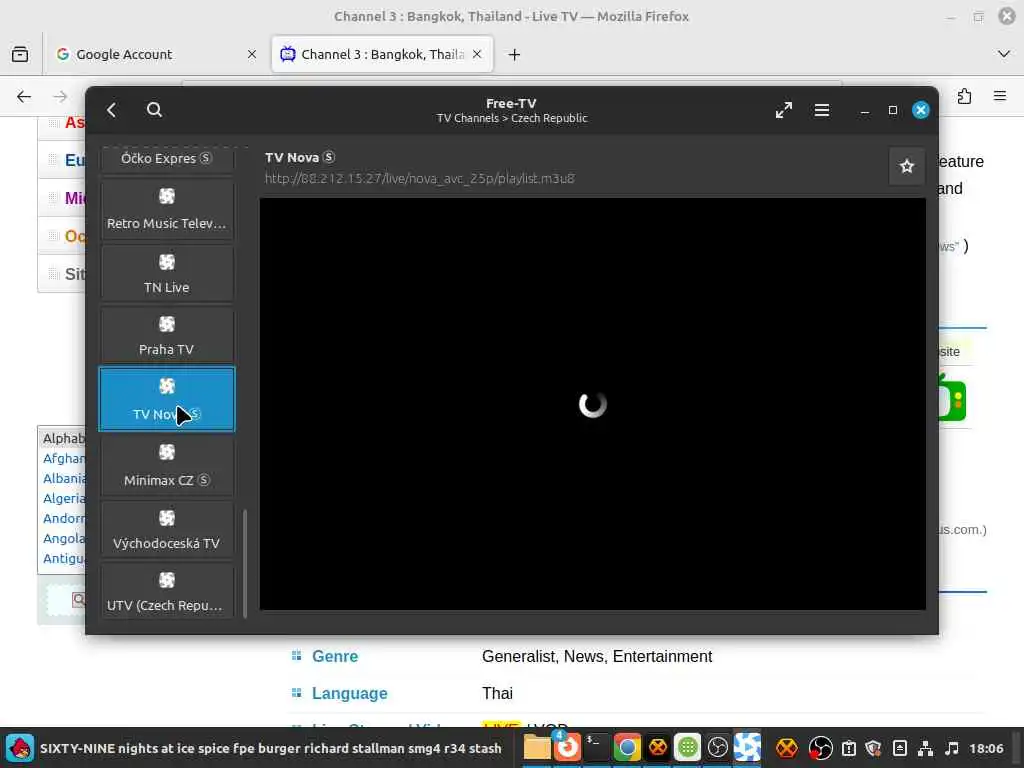Image resolution: width=1024 pixels, height=768 pixels.
Task: Open the removable media eject tray icon
Action: tap(899, 748)
